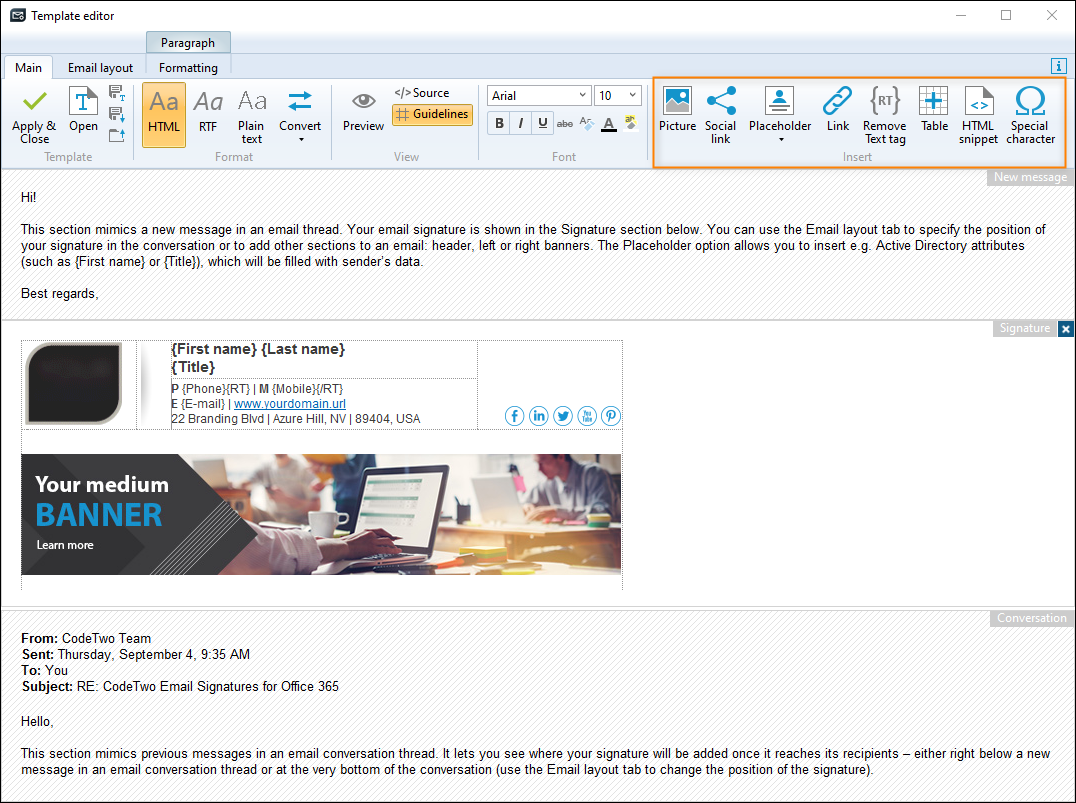Switch to the Main tab

[x=28, y=67]
